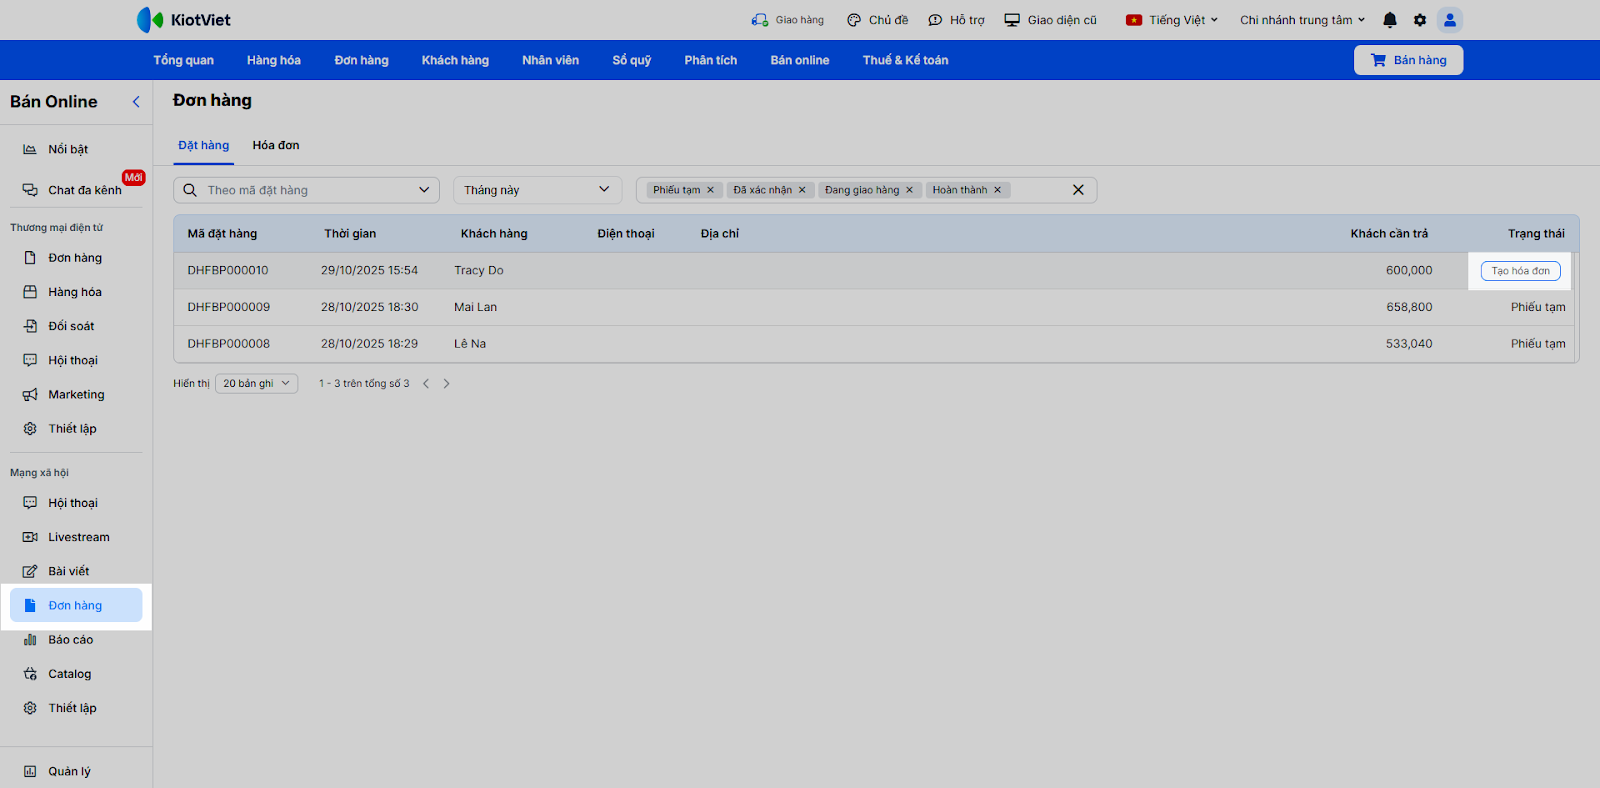This screenshot has height=788, width=1600.
Task: Open the Tháng này time filter
Action: [x=538, y=190]
